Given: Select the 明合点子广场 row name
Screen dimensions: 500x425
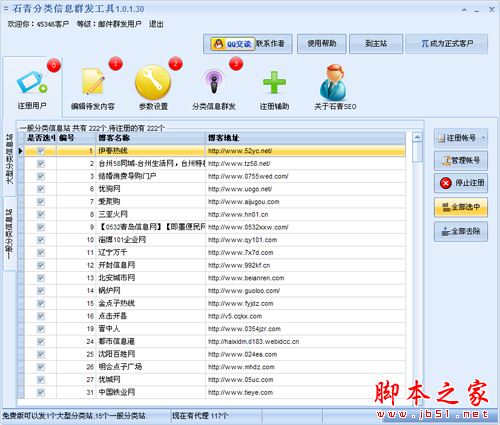Looking at the screenshot, I should (120, 367).
